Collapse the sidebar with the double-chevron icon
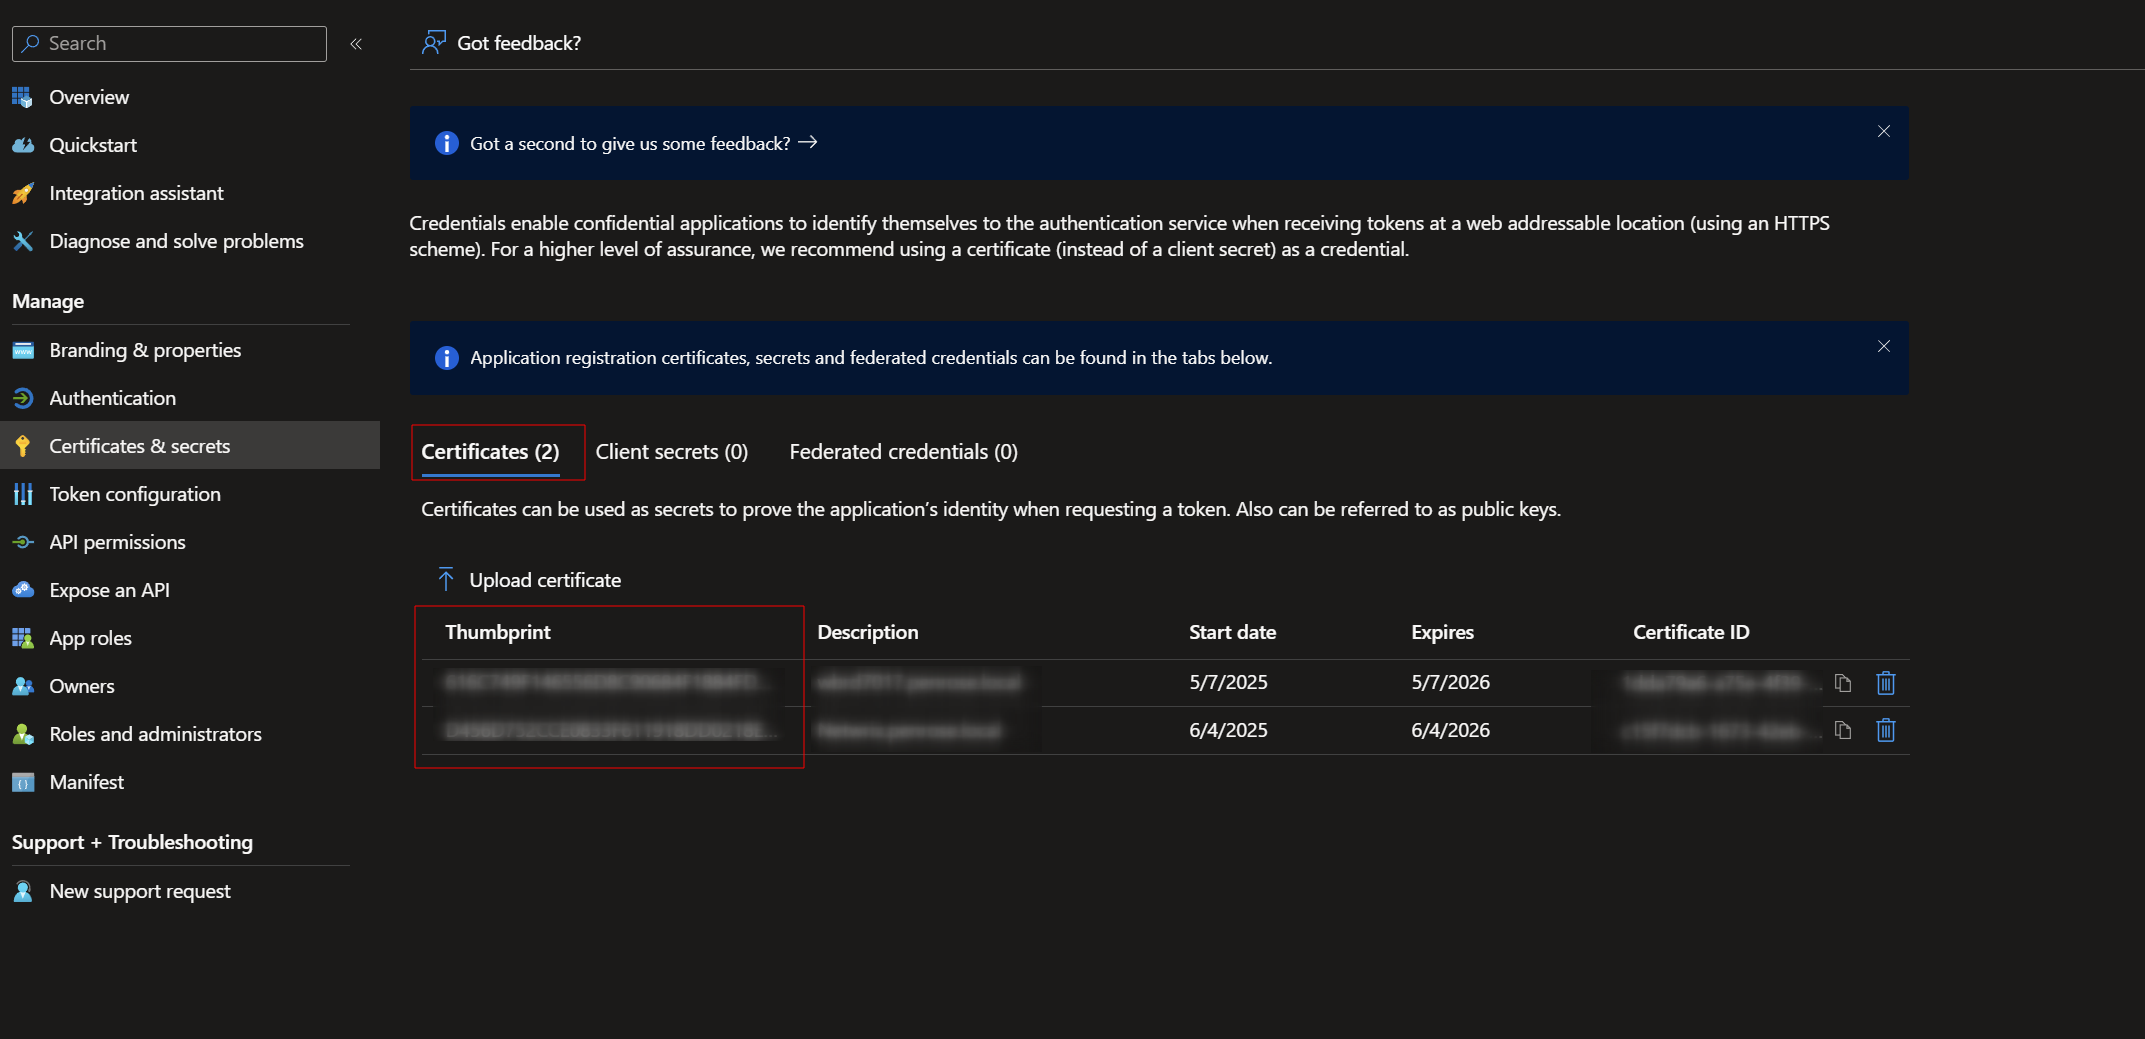This screenshot has height=1039, width=2145. tap(356, 44)
